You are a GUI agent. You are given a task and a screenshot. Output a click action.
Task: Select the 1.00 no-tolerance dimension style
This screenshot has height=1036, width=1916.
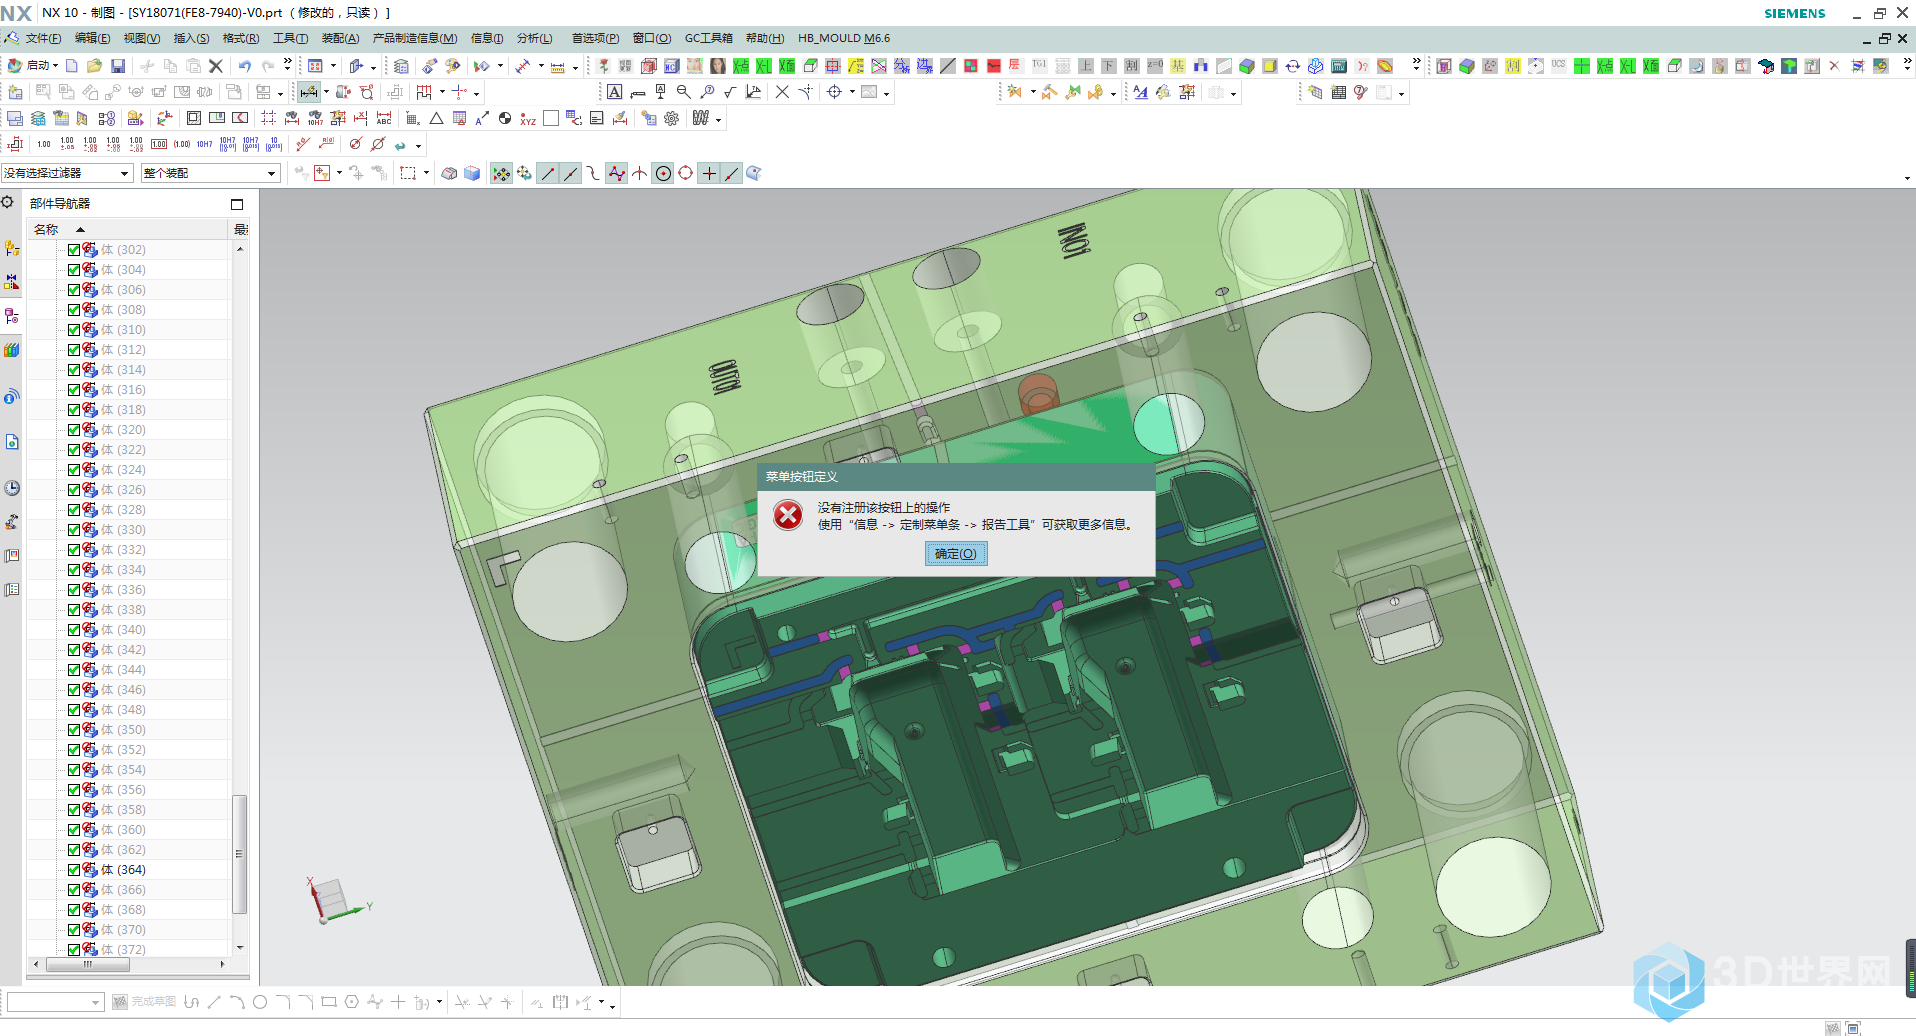[44, 145]
